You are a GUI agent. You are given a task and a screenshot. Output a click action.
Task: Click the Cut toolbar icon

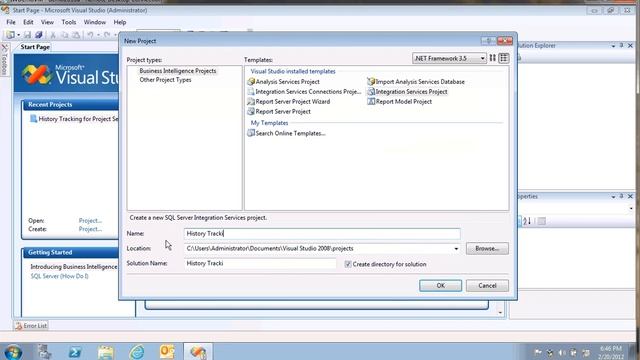53,35
